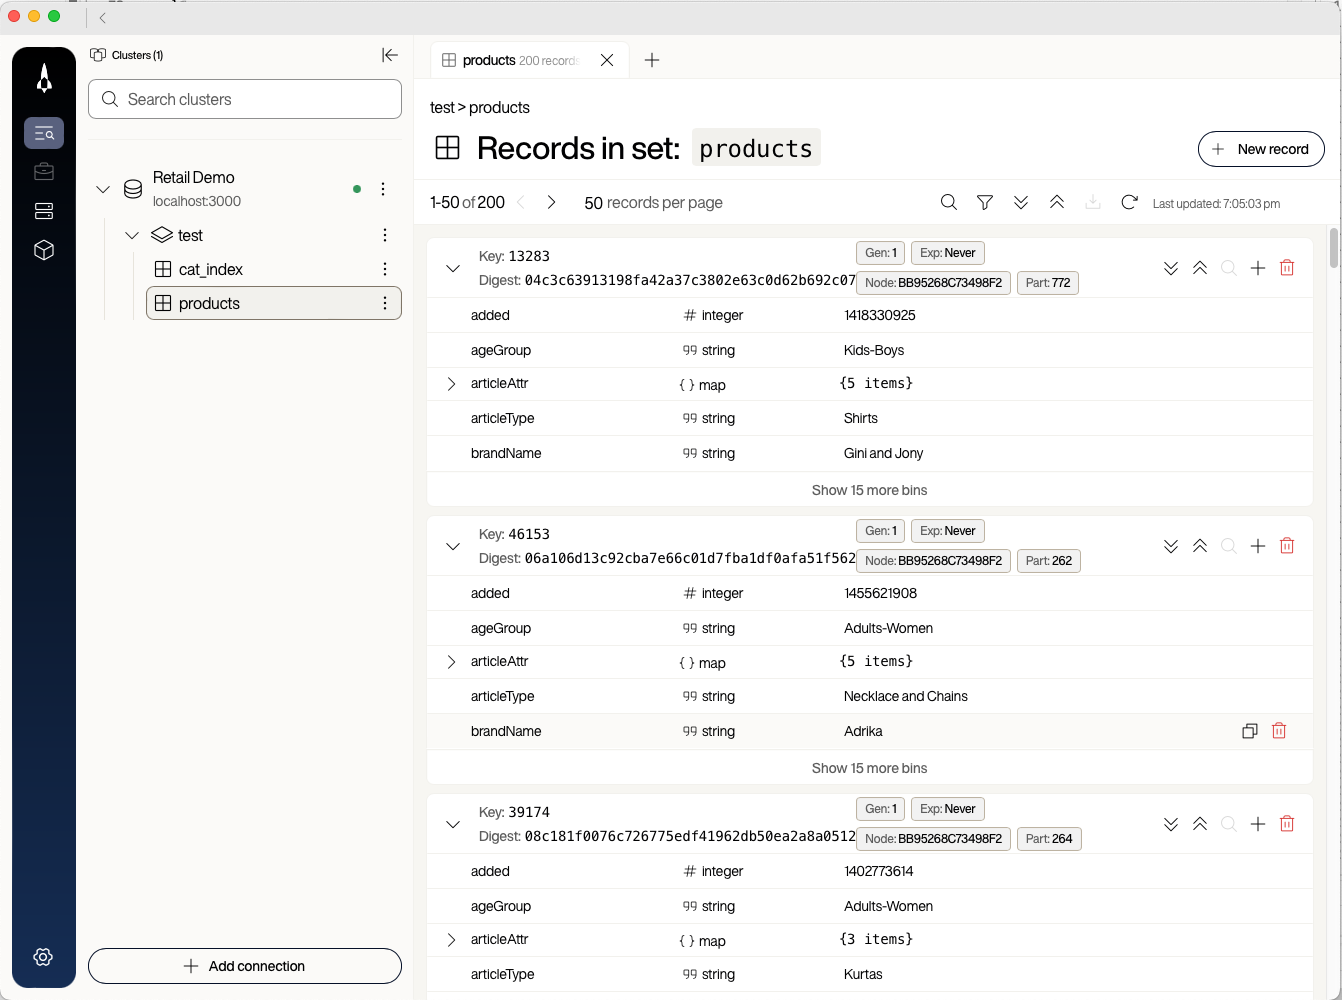The width and height of the screenshot is (1342, 1000).
Task: Click the refresh records icon
Action: 1129,202
